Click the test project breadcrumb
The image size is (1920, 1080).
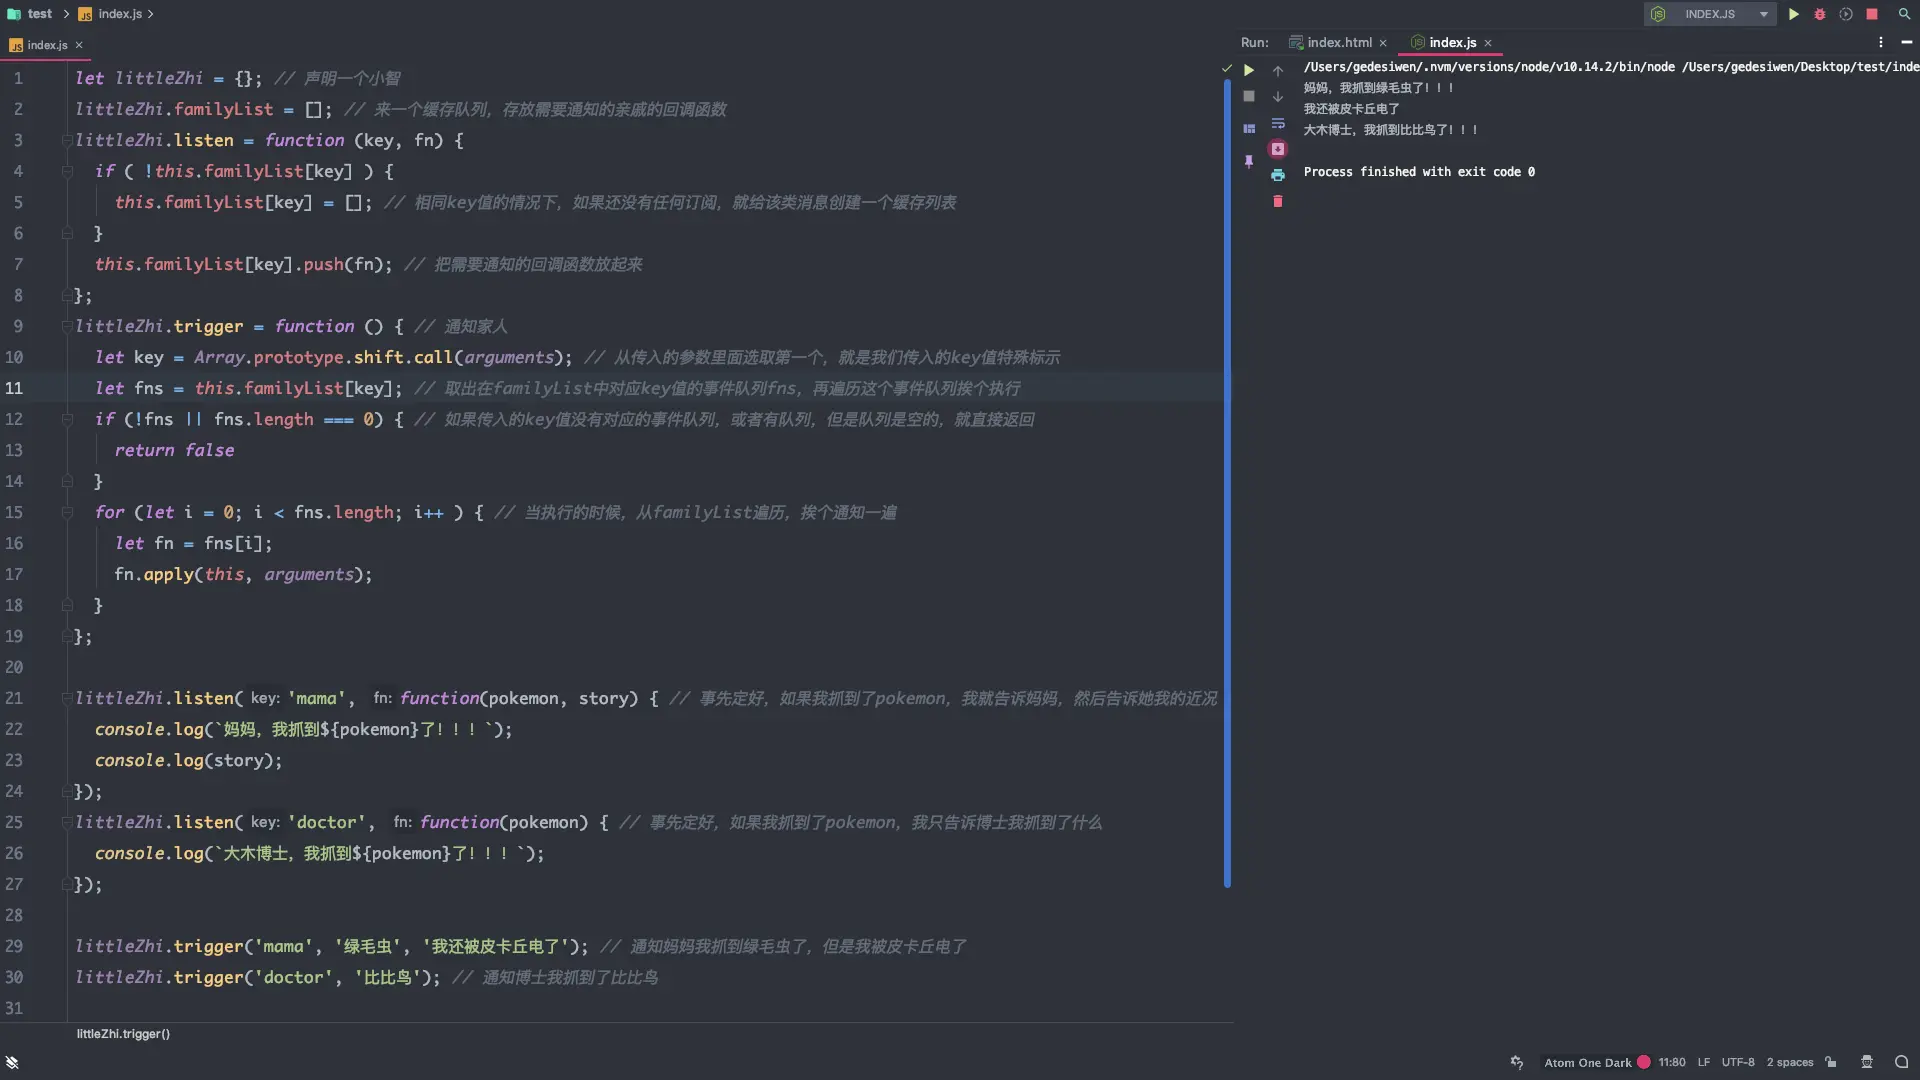coord(39,14)
